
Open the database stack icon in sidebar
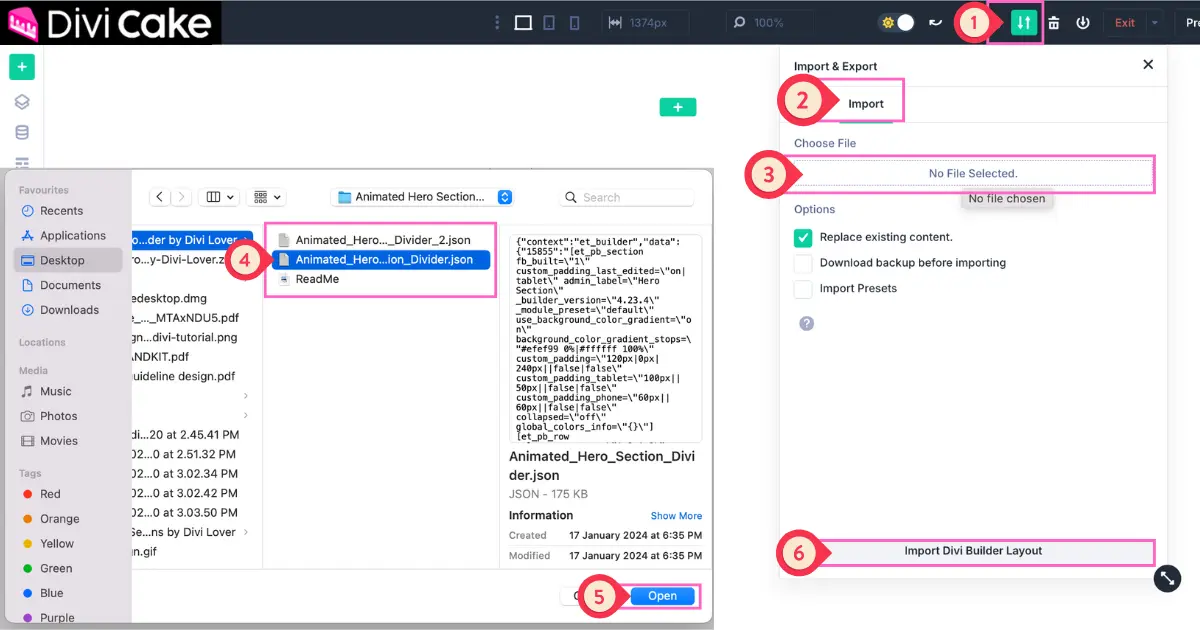pos(22,132)
